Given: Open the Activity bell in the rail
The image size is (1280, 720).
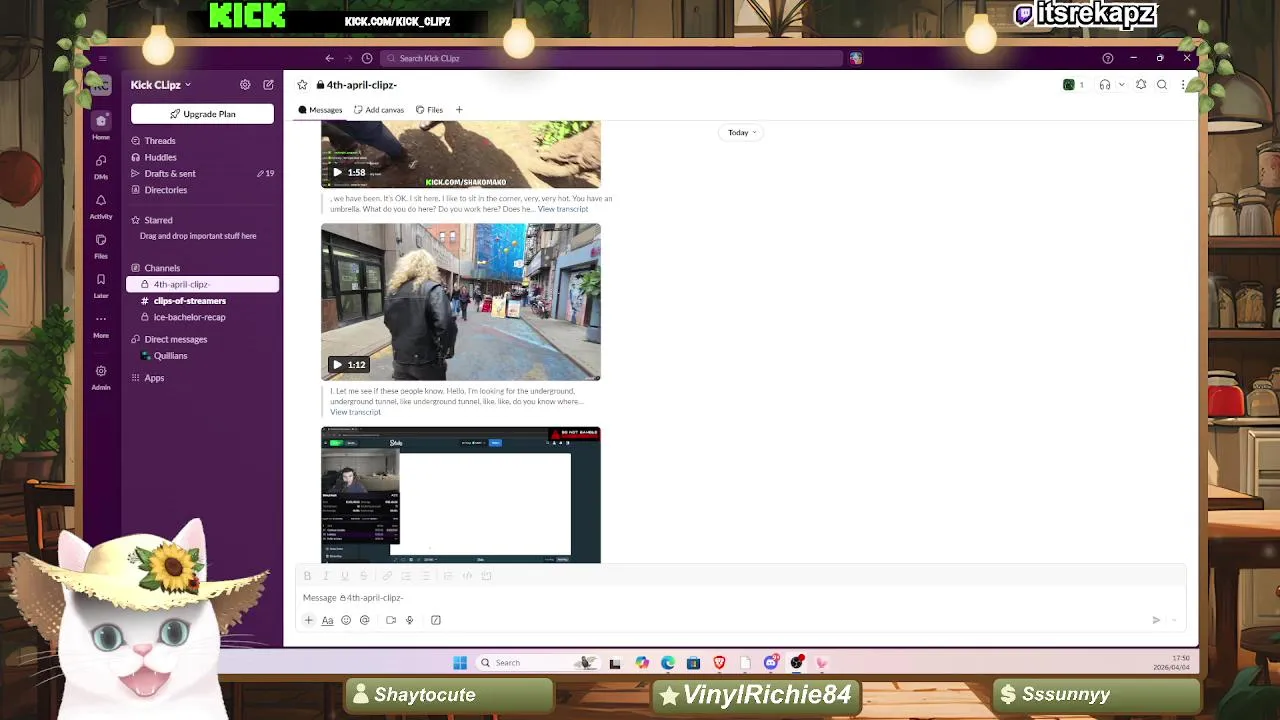Looking at the screenshot, I should point(101,206).
